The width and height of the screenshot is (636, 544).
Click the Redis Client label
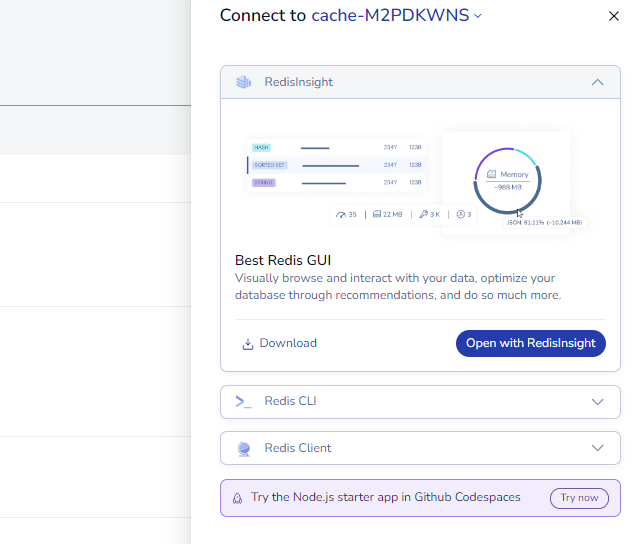(298, 448)
